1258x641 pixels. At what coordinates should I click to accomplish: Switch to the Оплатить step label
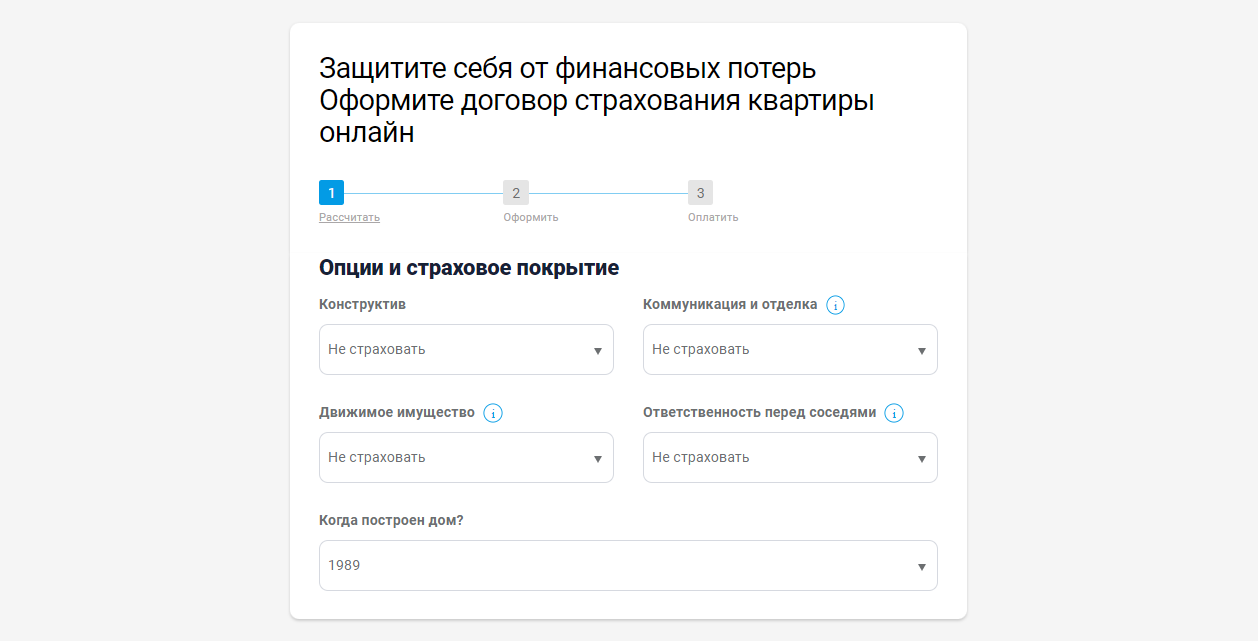(x=713, y=217)
